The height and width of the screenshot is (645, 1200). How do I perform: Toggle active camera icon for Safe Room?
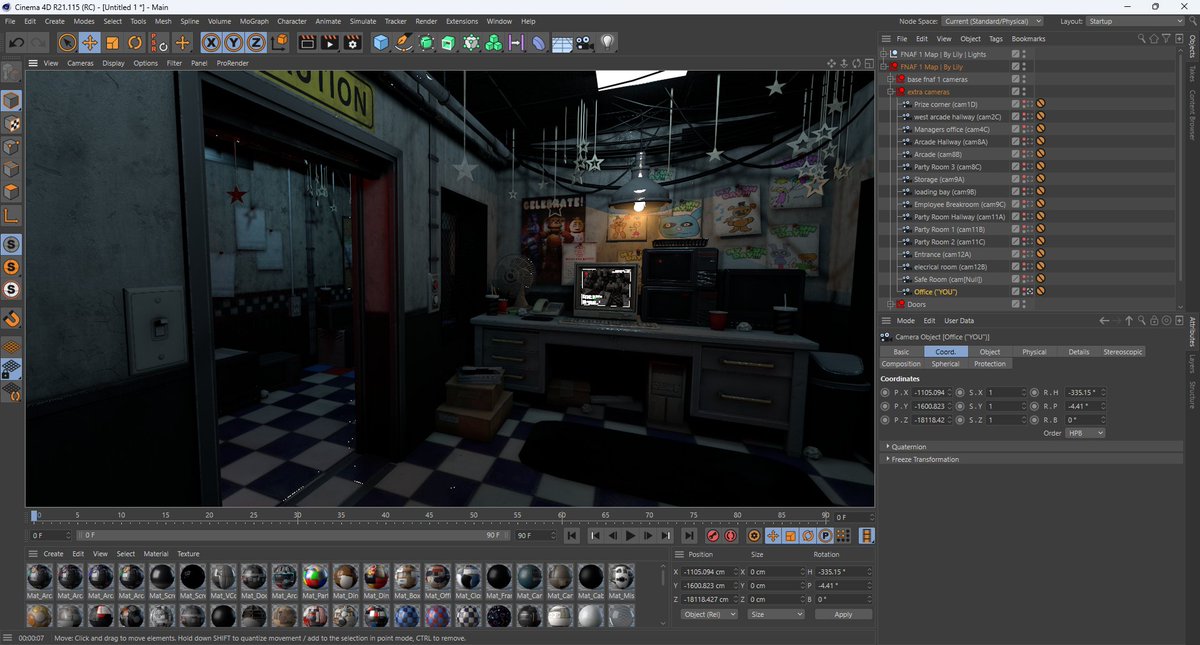click(x=1030, y=279)
